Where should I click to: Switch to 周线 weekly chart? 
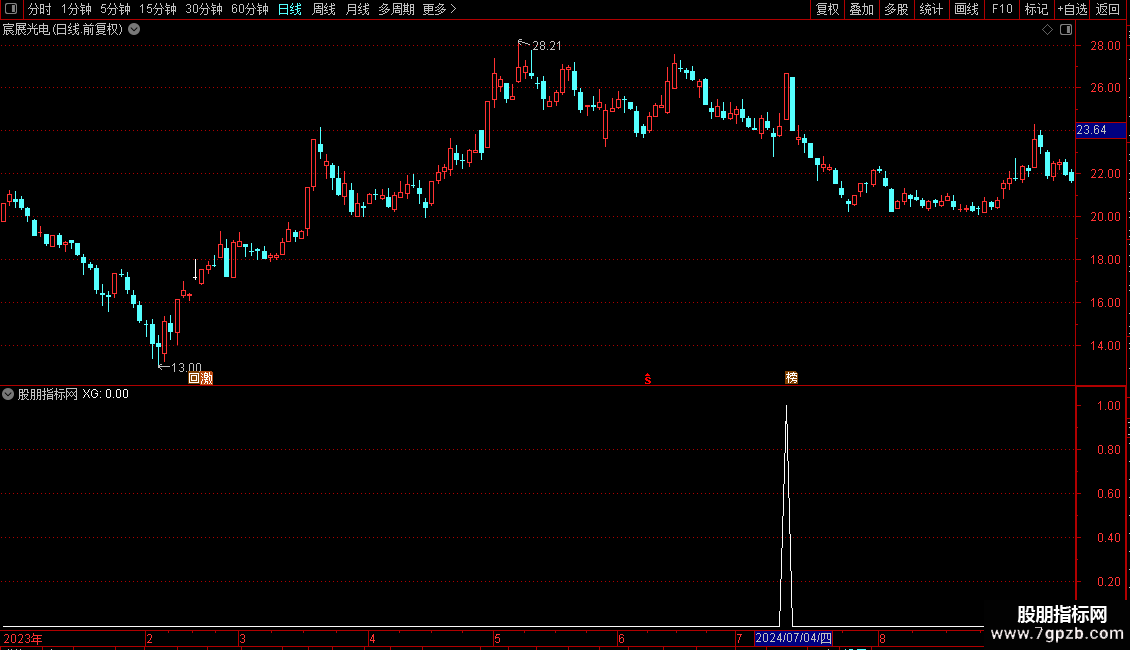[x=324, y=9]
